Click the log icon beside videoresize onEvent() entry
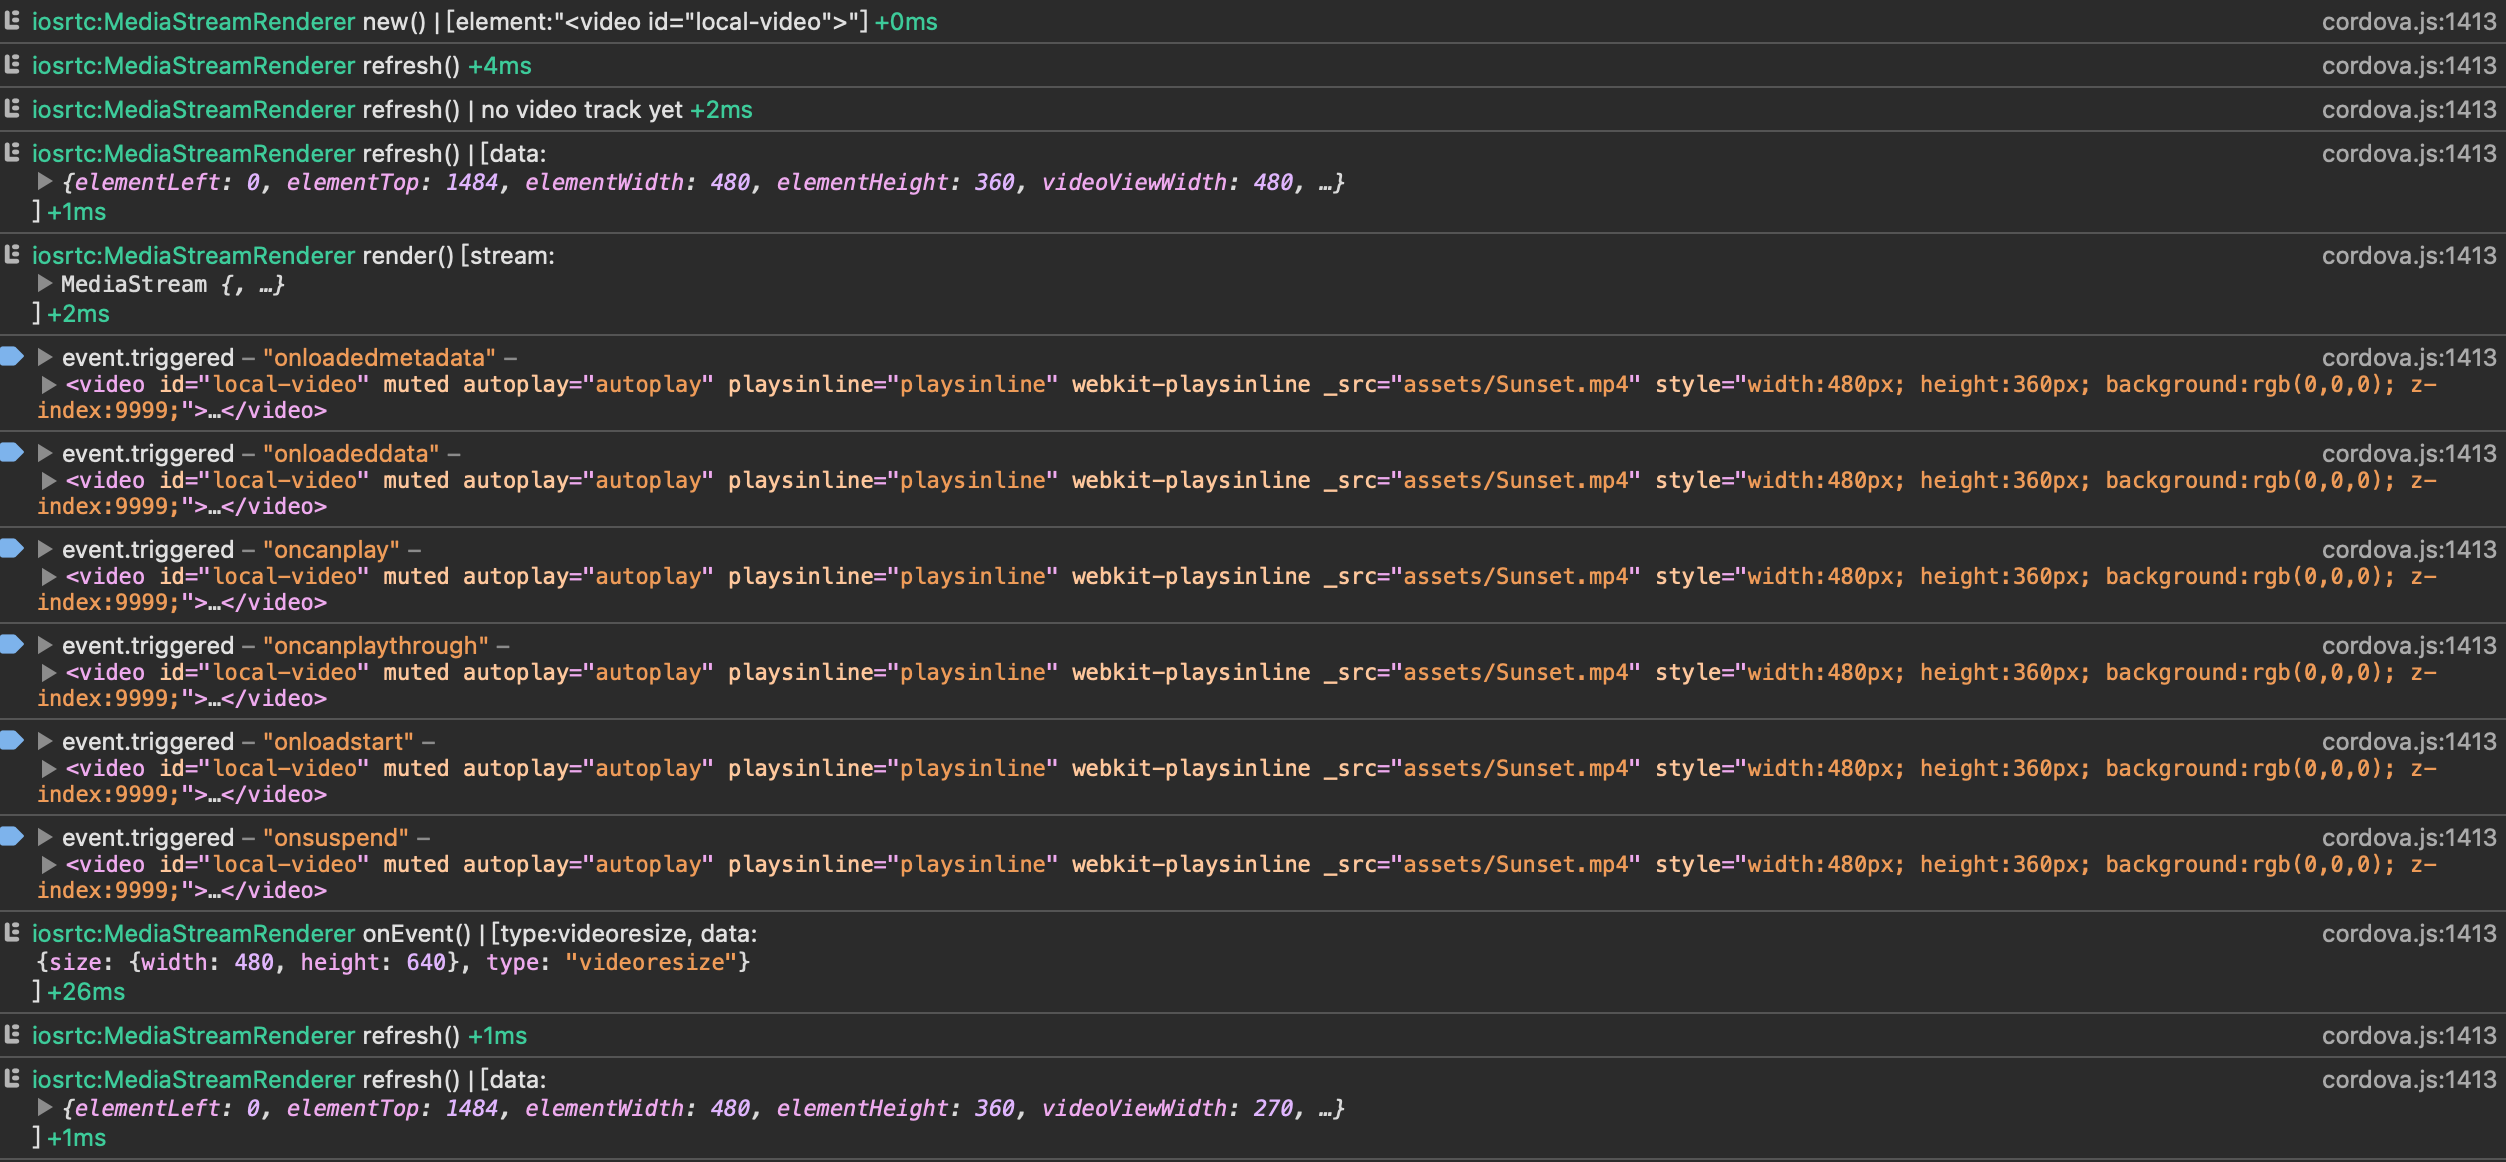 point(12,933)
